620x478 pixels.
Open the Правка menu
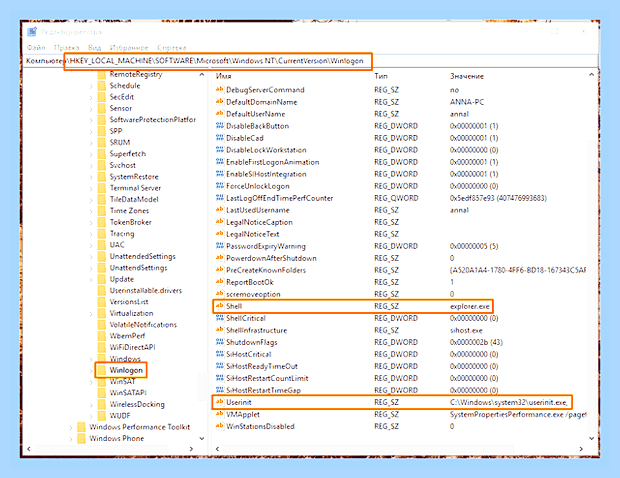pos(66,48)
